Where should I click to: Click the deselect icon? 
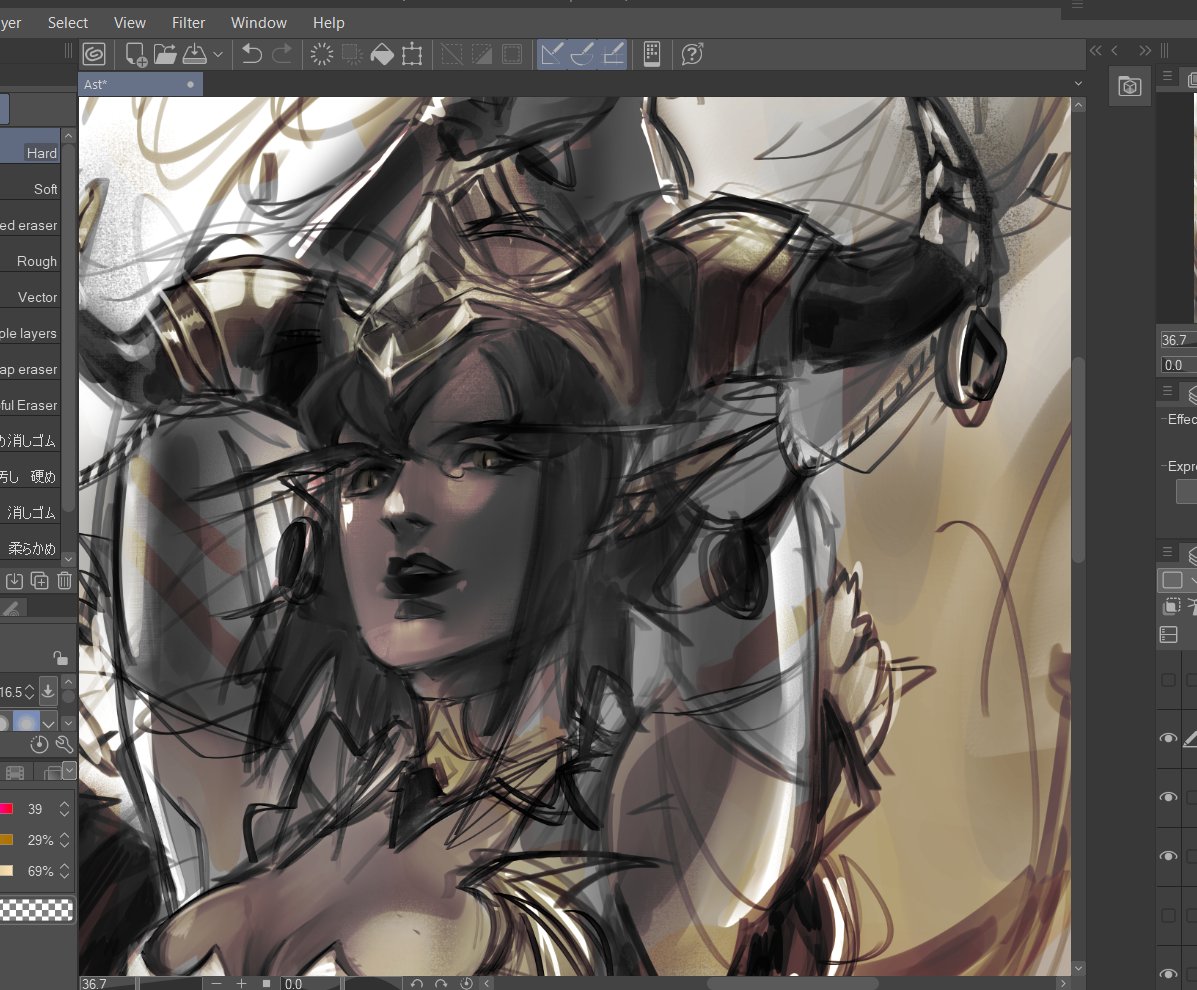pos(452,54)
